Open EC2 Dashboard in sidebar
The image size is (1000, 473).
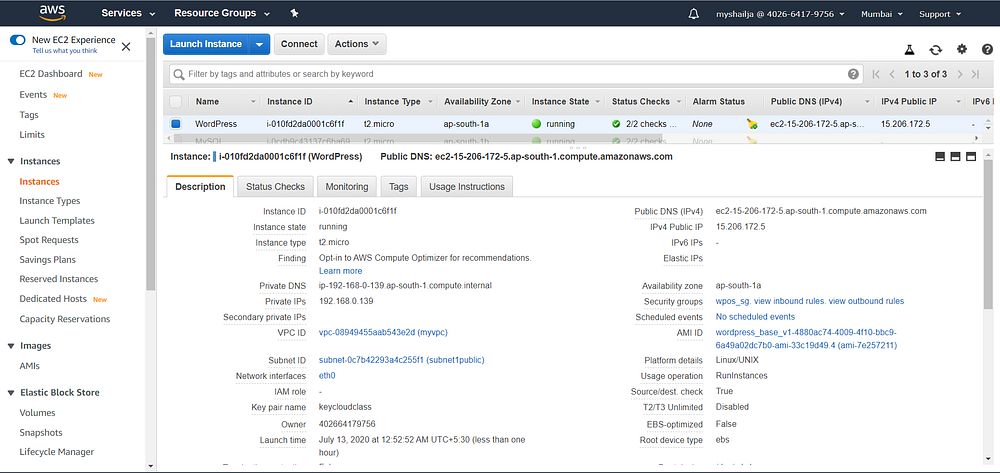tap(51, 74)
